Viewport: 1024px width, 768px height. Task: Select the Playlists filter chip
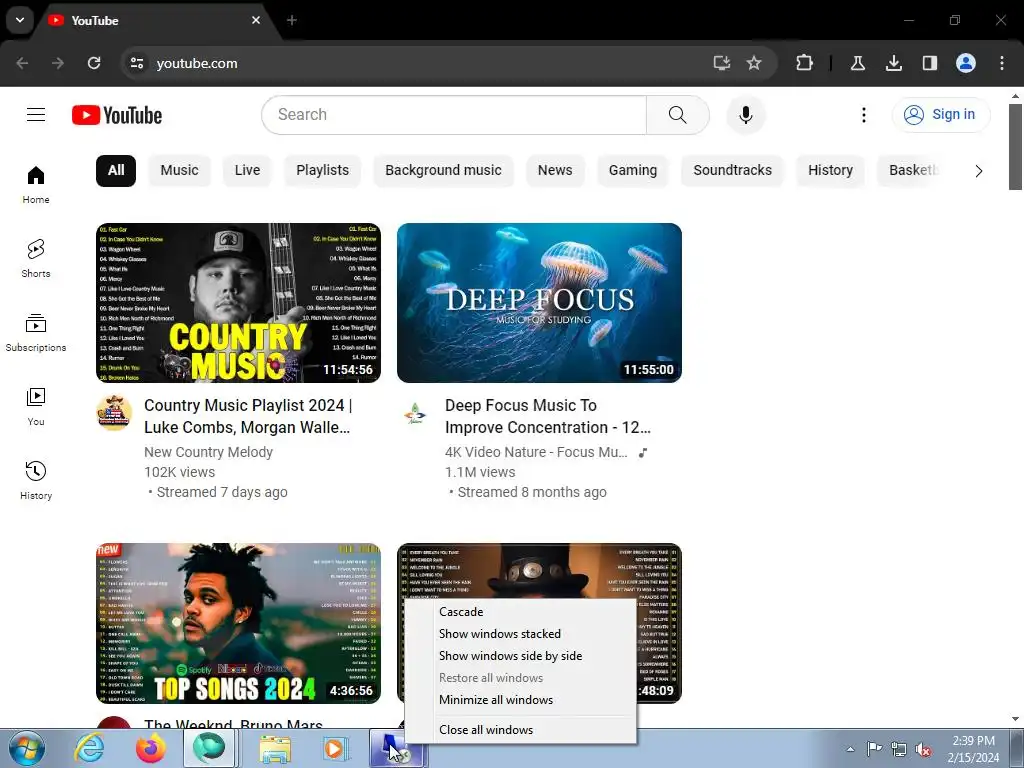[x=323, y=170]
